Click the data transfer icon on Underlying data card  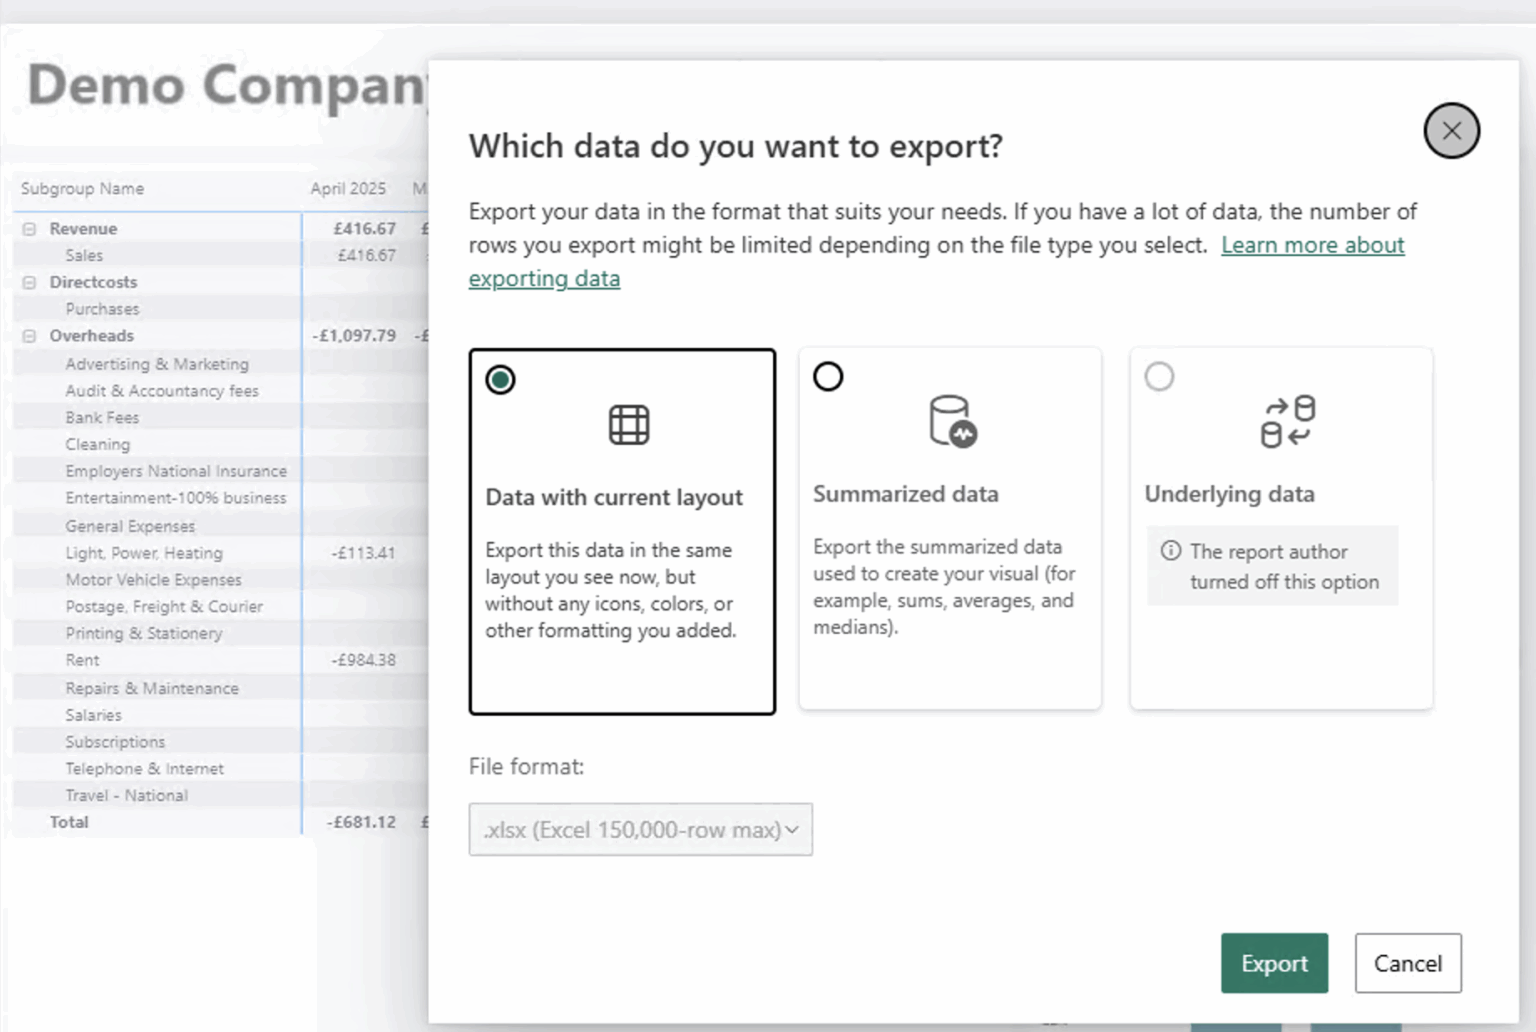tap(1290, 421)
